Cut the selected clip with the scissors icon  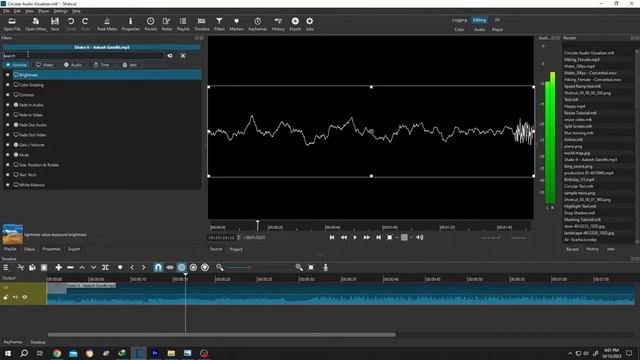click(21, 267)
